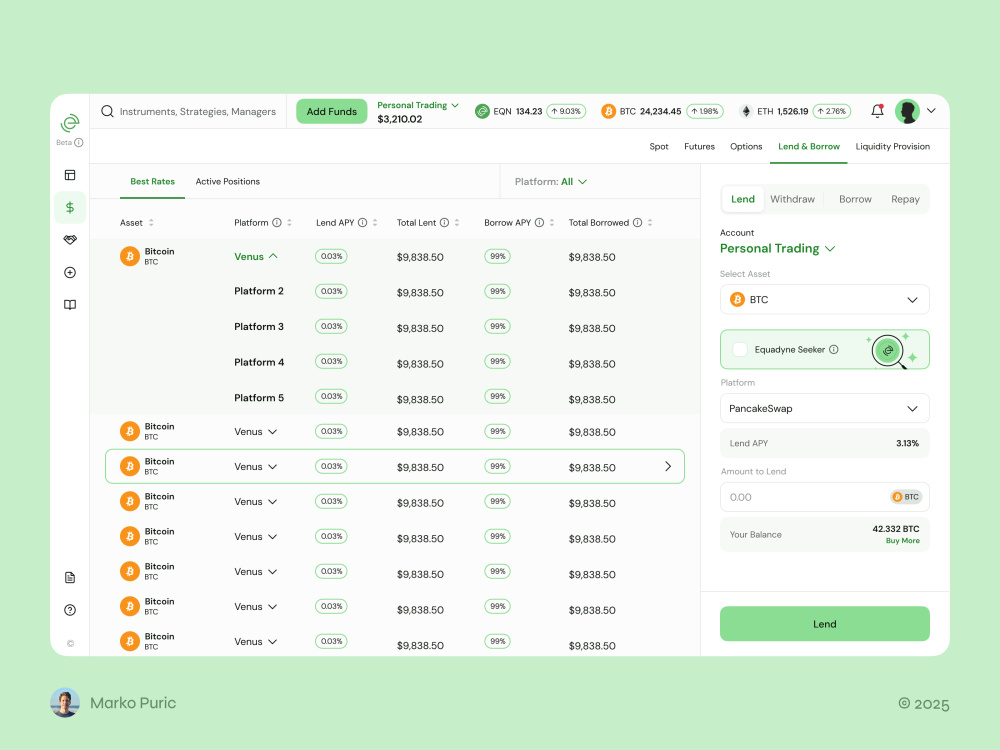1000x750 pixels.
Task: Switch to the Withdraw action tab
Action: (792, 199)
